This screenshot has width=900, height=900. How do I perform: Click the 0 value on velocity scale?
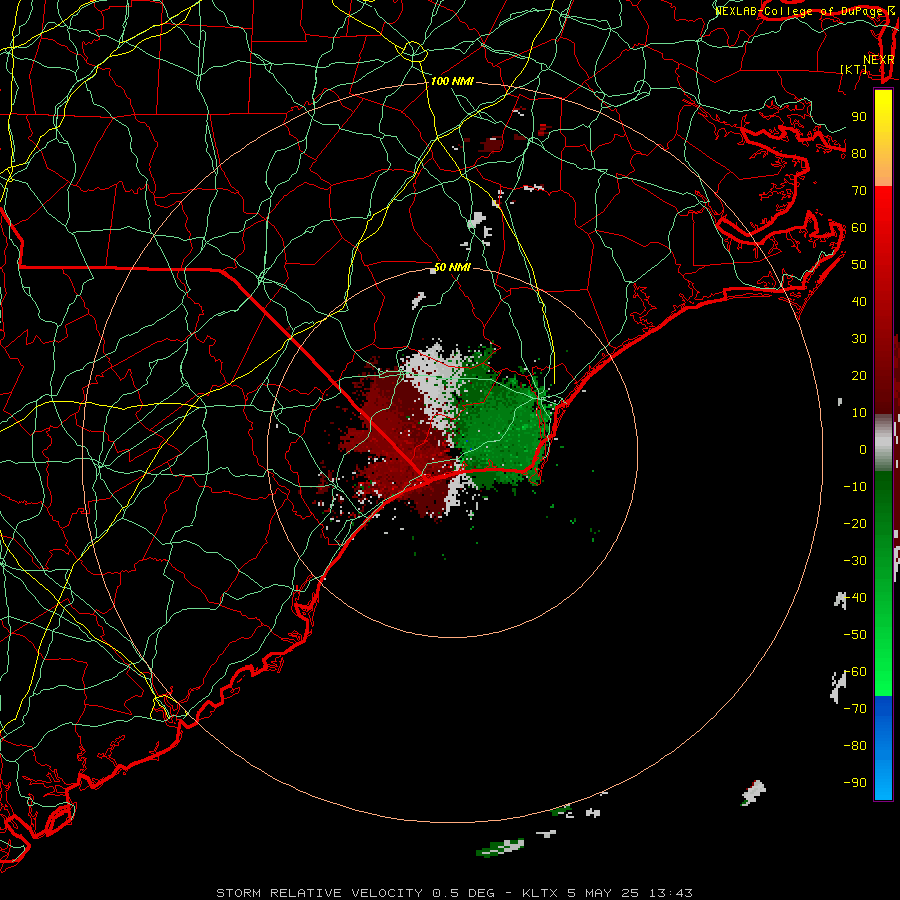(x=863, y=449)
